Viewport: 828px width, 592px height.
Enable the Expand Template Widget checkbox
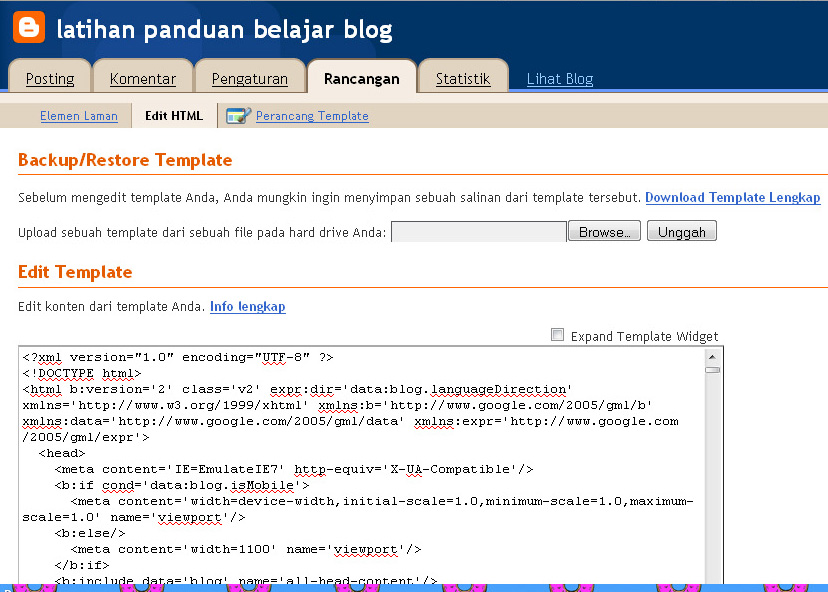pos(557,335)
